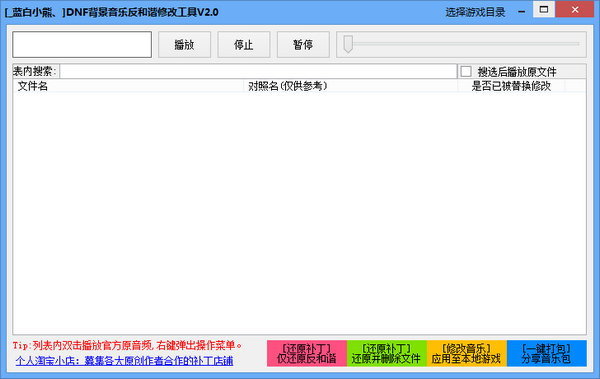The height and width of the screenshot is (379, 600).
Task: Click the playback progress slider handle
Action: [348, 44]
